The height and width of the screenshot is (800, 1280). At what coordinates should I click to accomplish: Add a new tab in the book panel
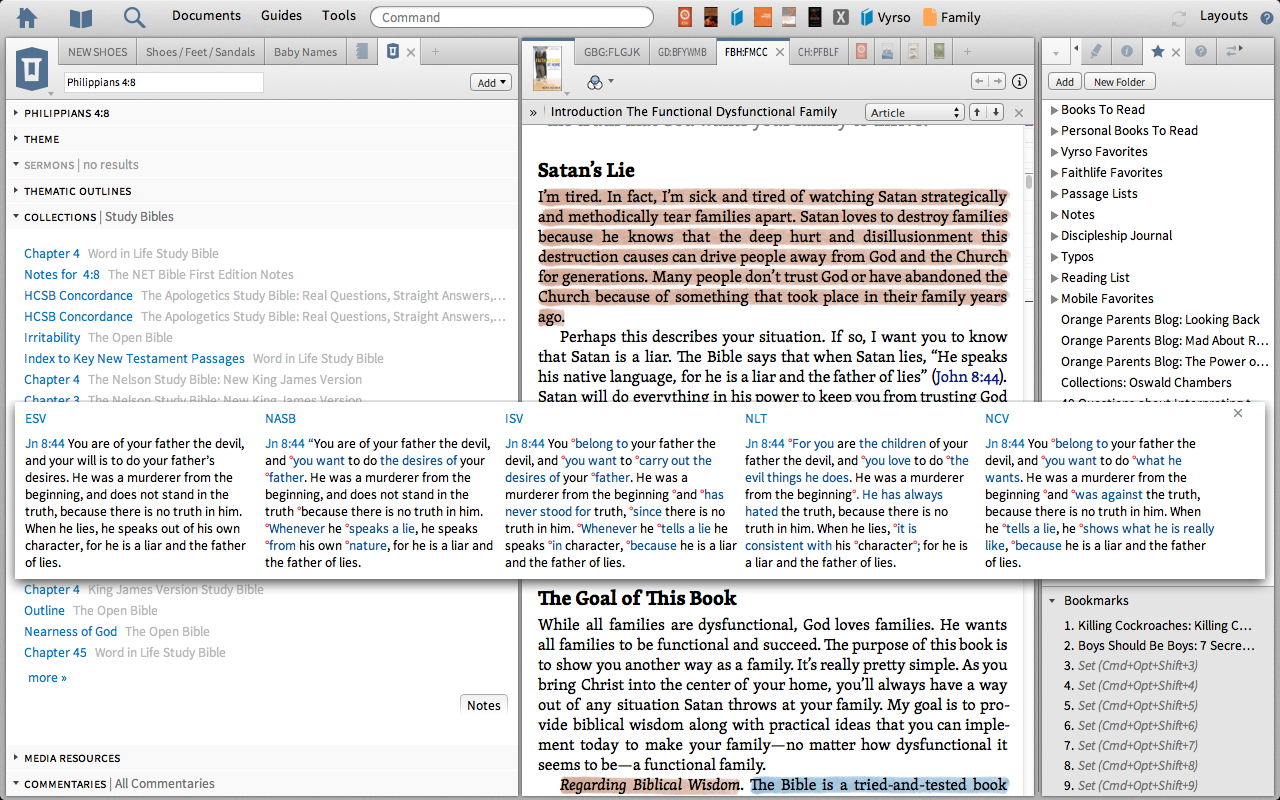tap(967, 52)
